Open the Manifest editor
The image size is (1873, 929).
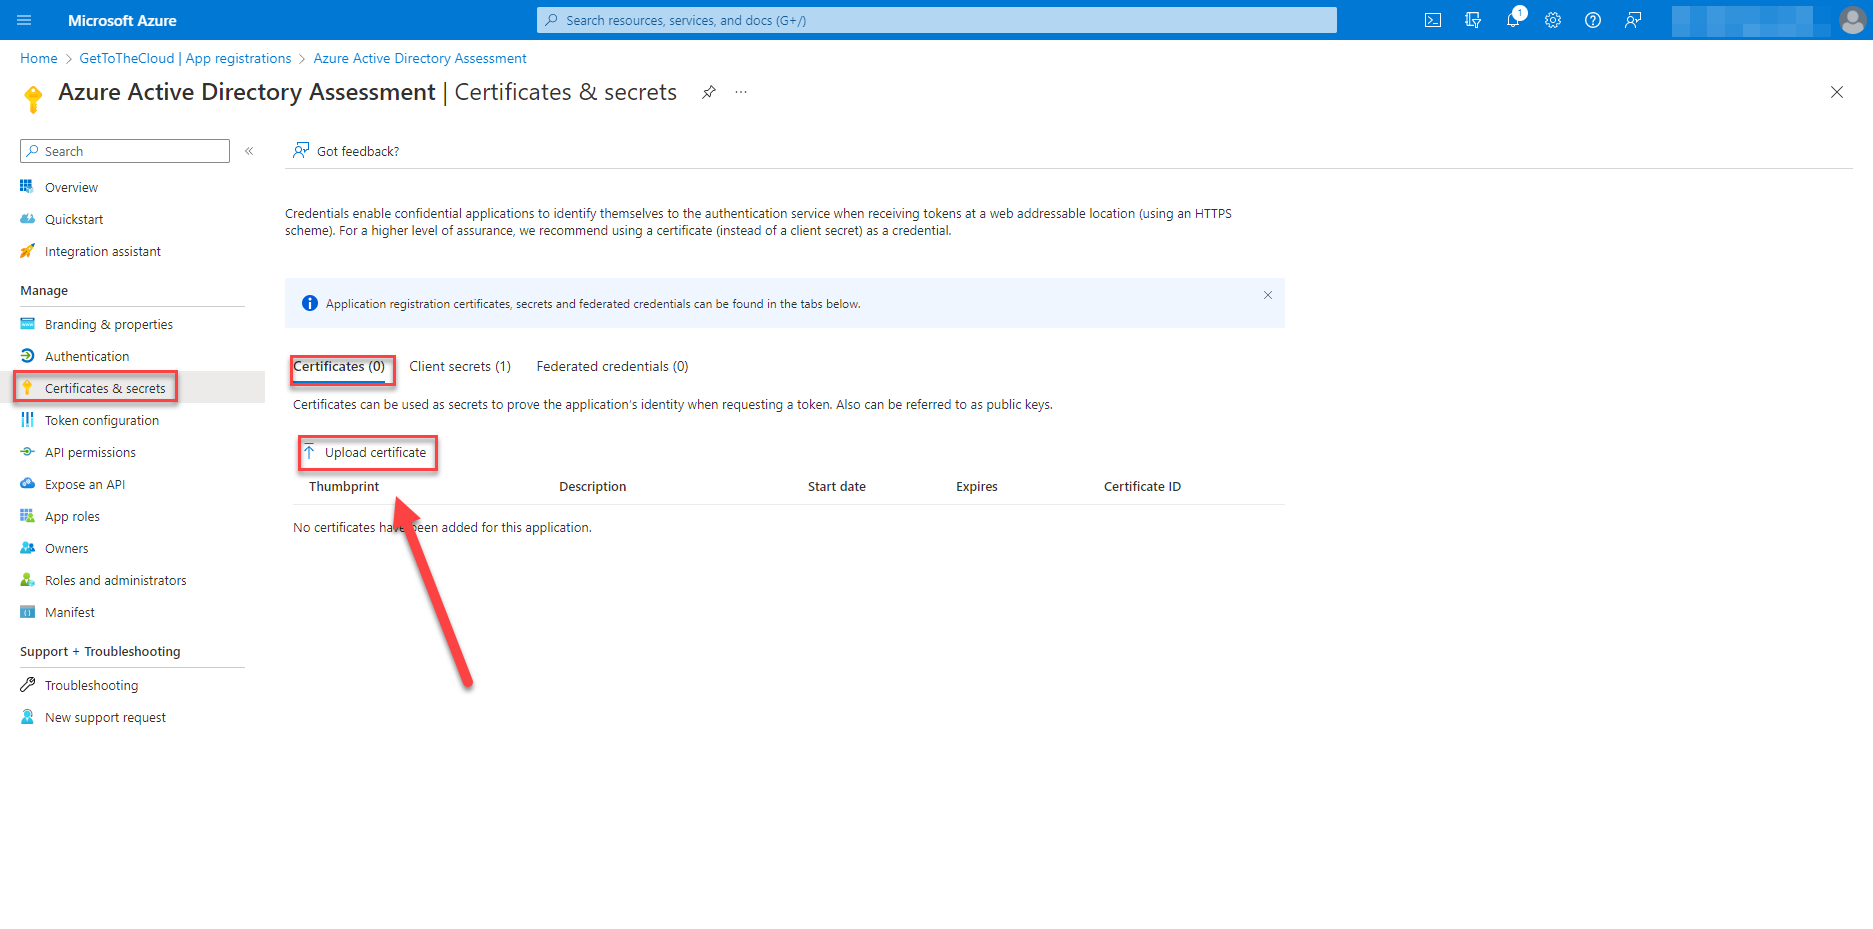(70, 612)
